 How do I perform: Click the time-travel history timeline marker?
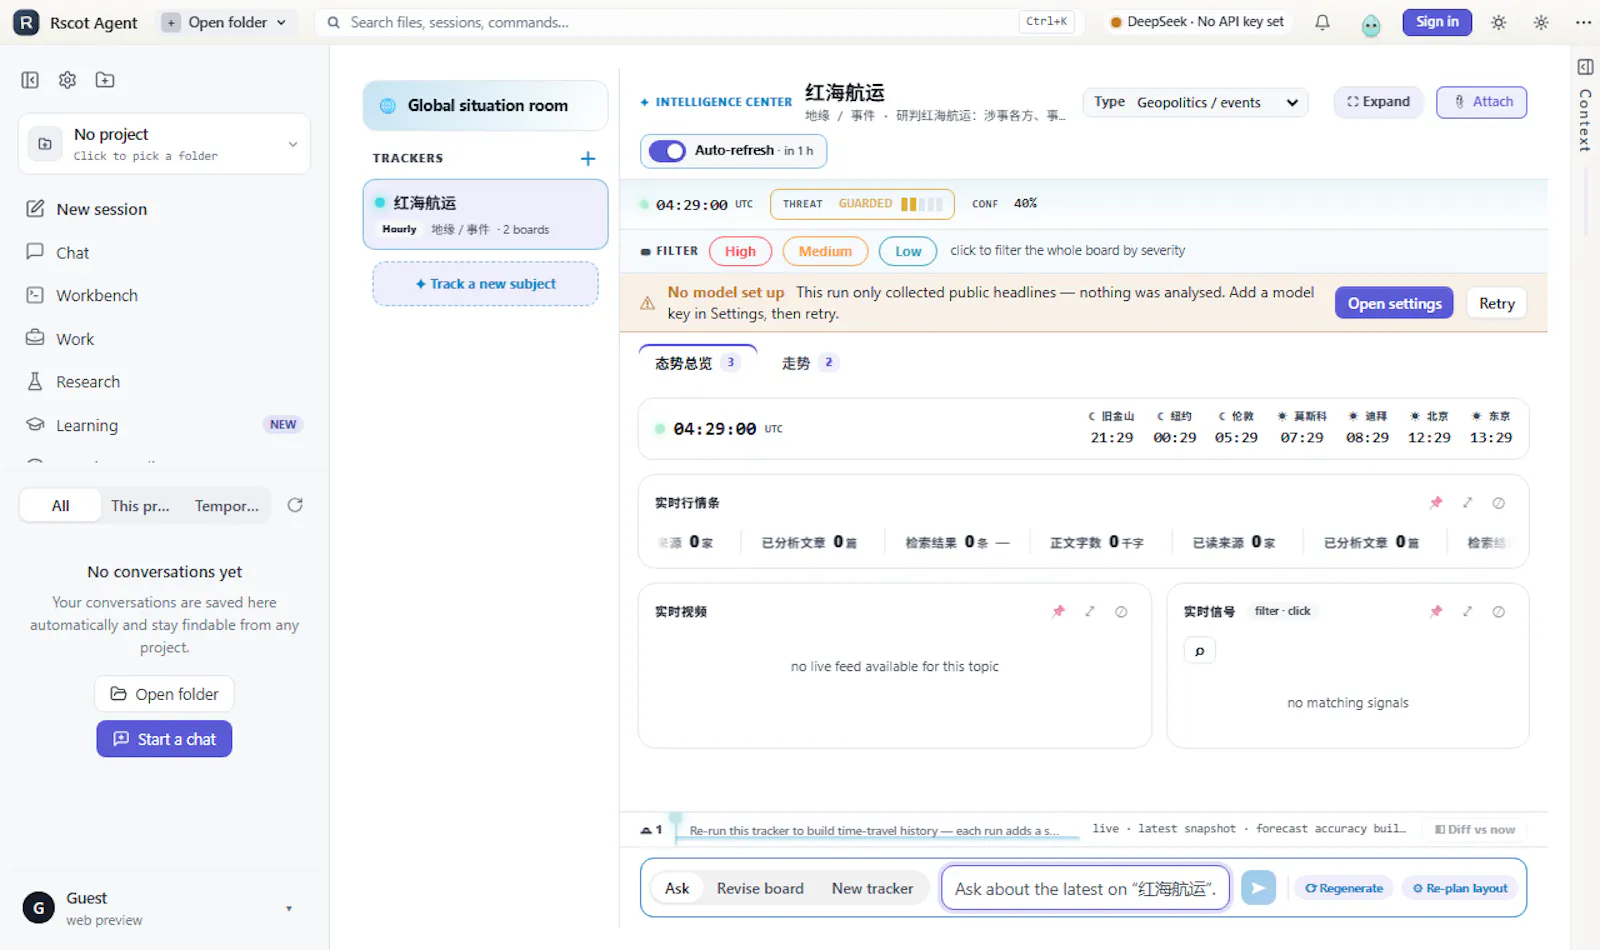pyautogui.click(x=676, y=822)
